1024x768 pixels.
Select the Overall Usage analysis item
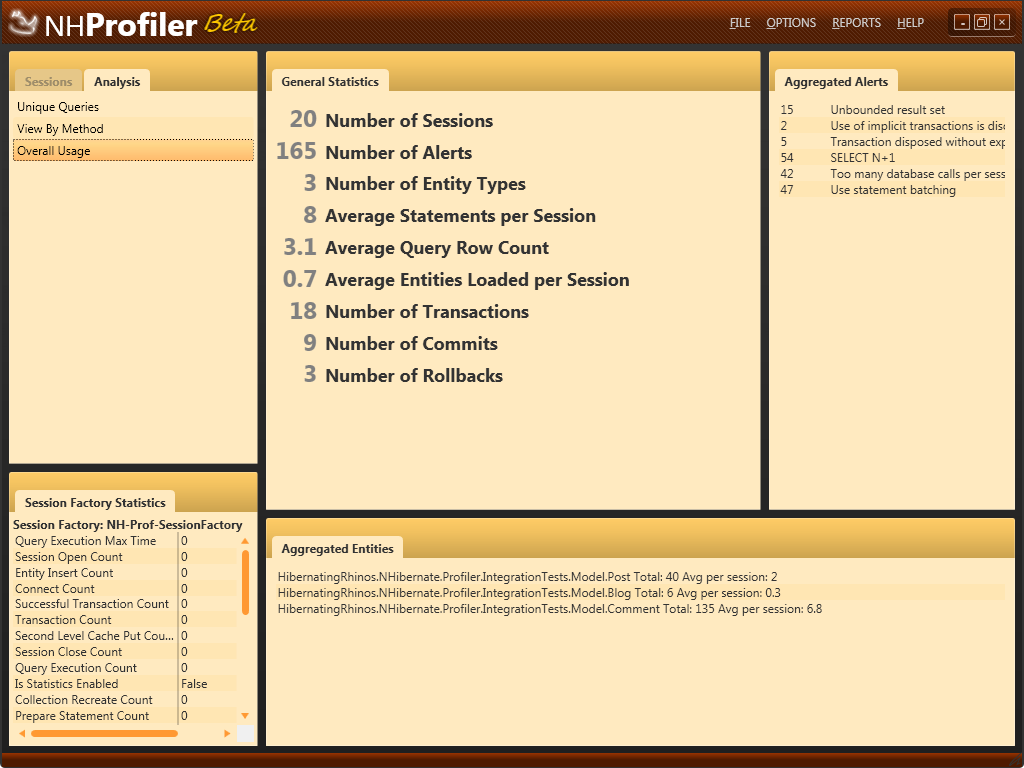(x=133, y=151)
